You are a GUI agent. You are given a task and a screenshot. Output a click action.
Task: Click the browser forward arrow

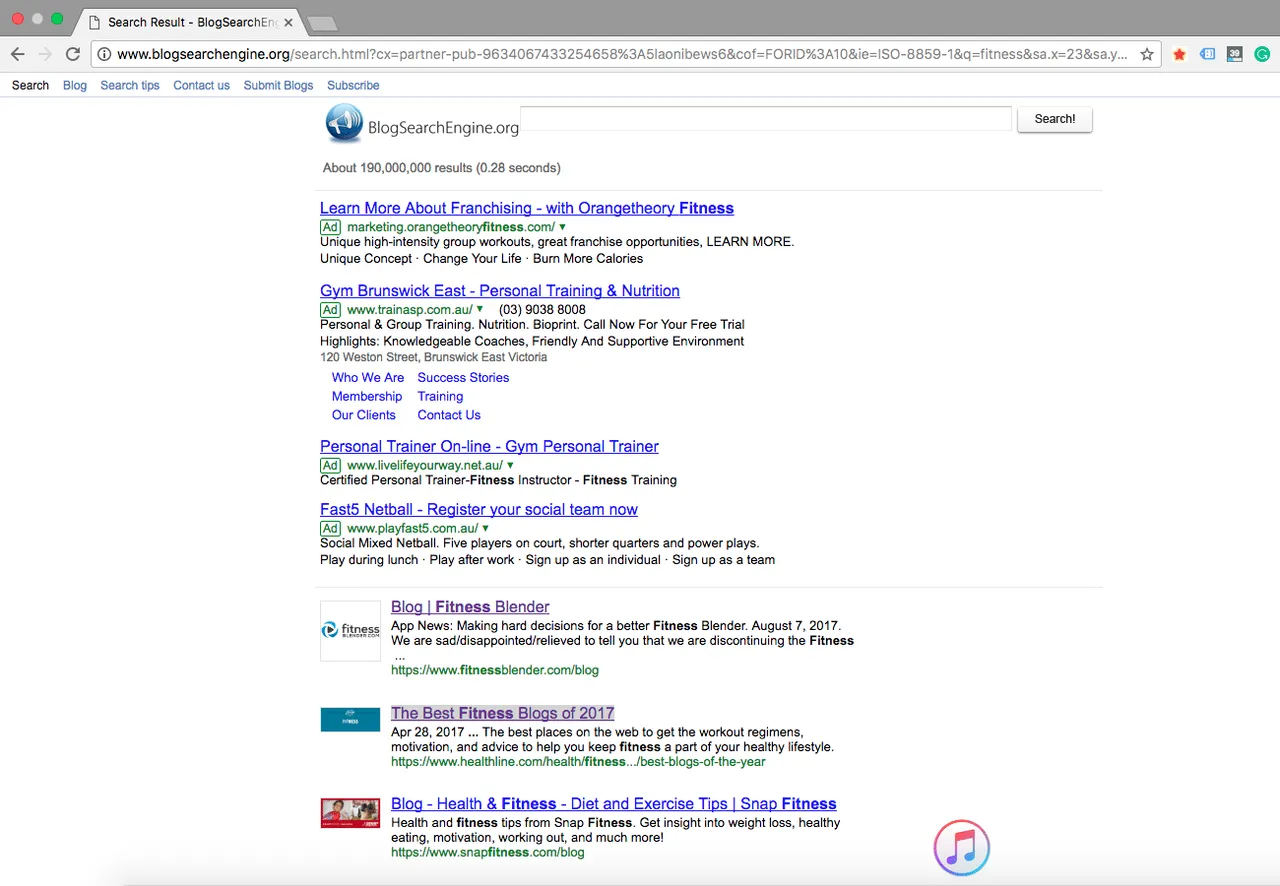(45, 54)
